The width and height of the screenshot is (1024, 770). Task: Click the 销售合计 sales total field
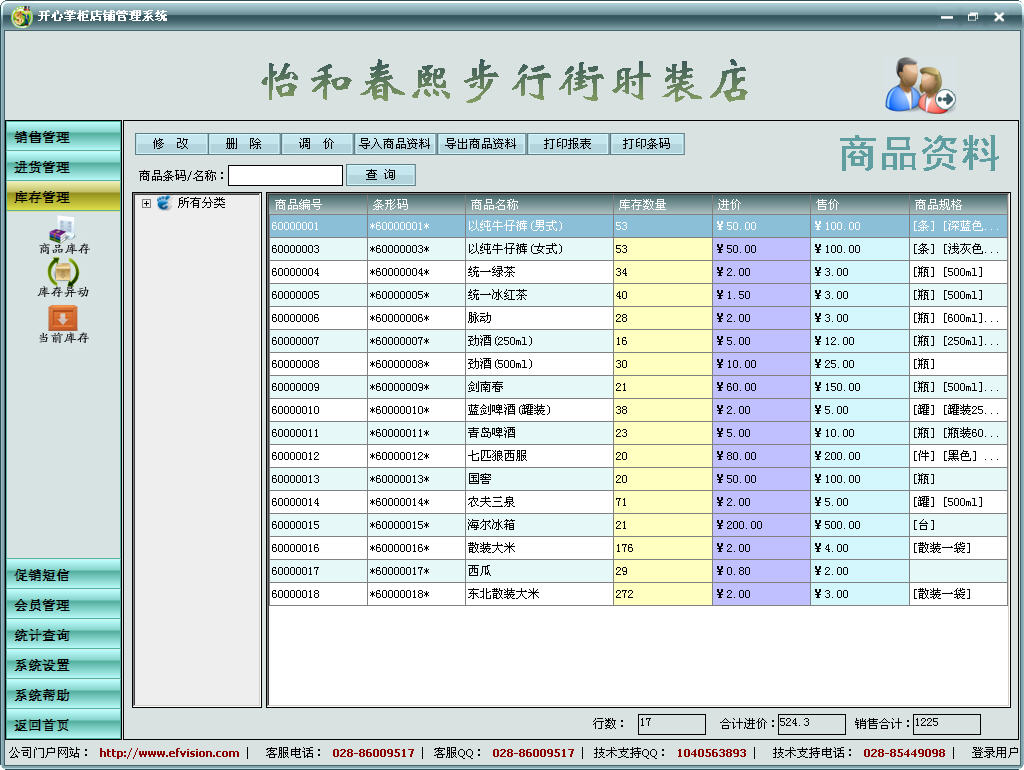pyautogui.click(x=947, y=724)
